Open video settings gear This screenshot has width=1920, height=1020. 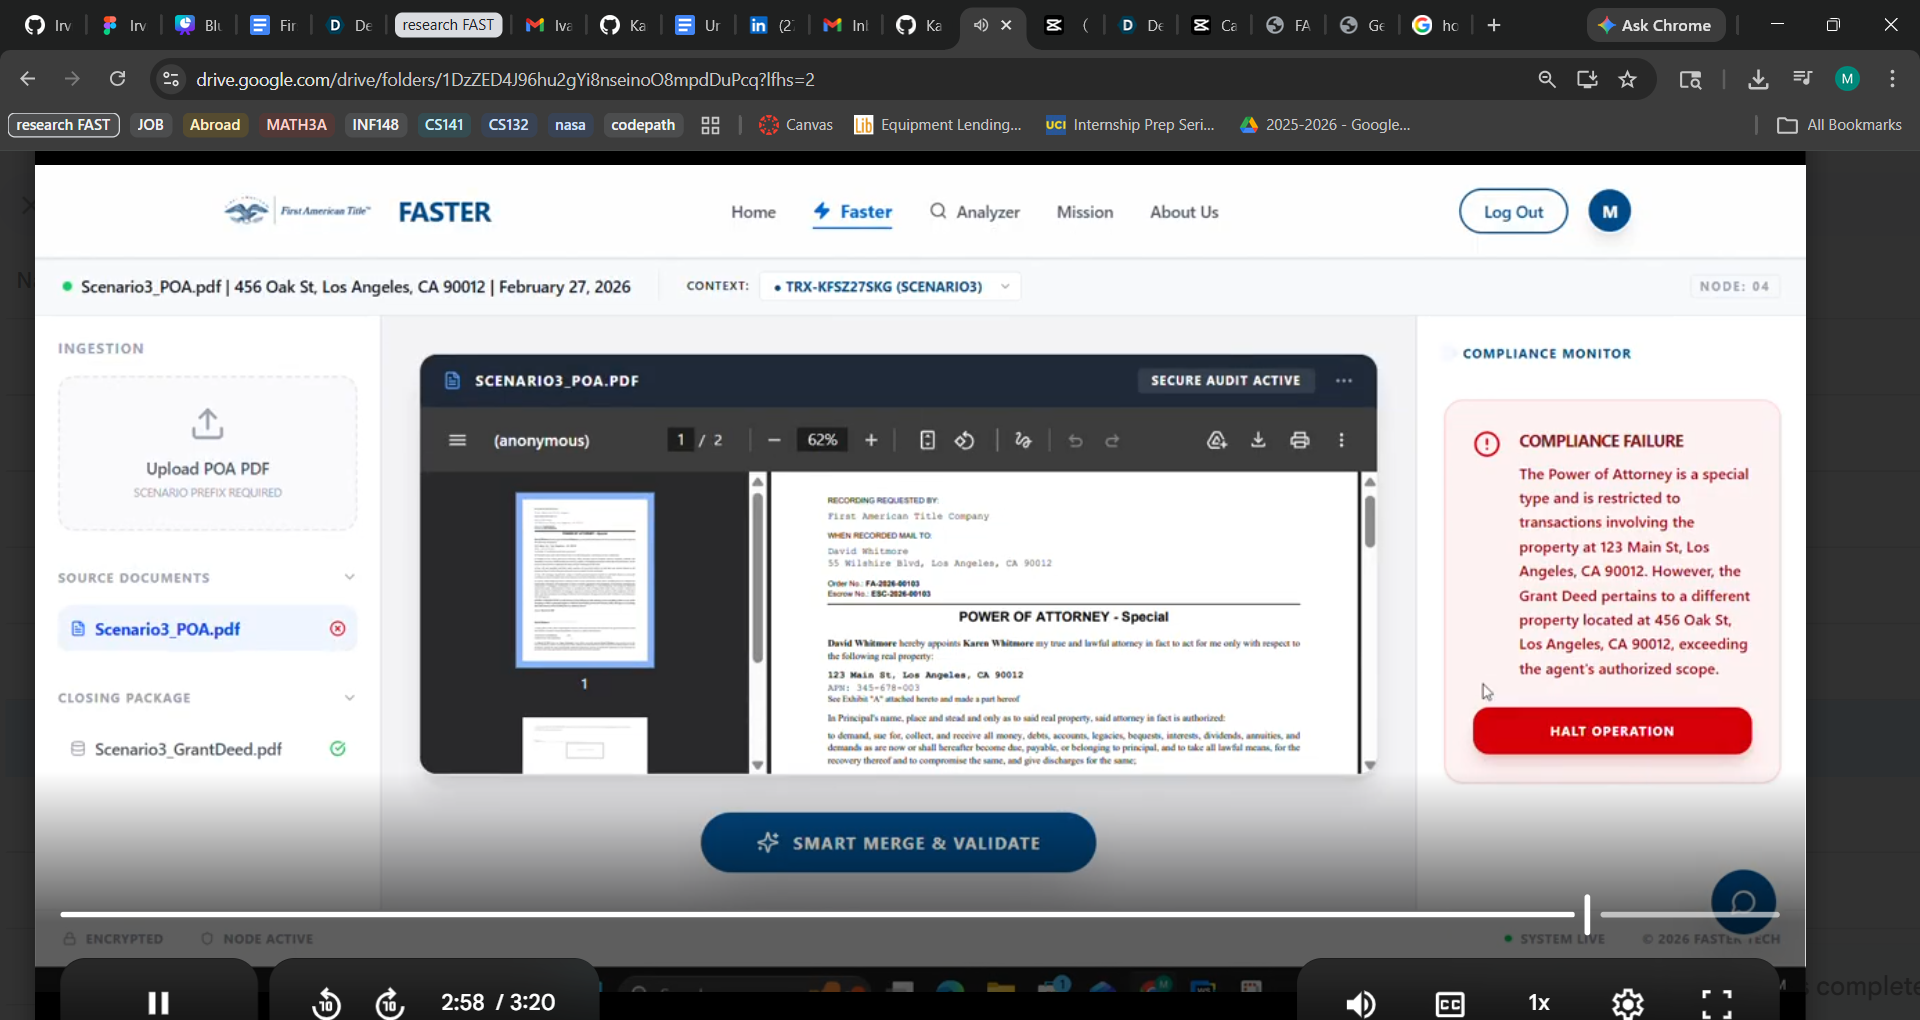coord(1628,1003)
